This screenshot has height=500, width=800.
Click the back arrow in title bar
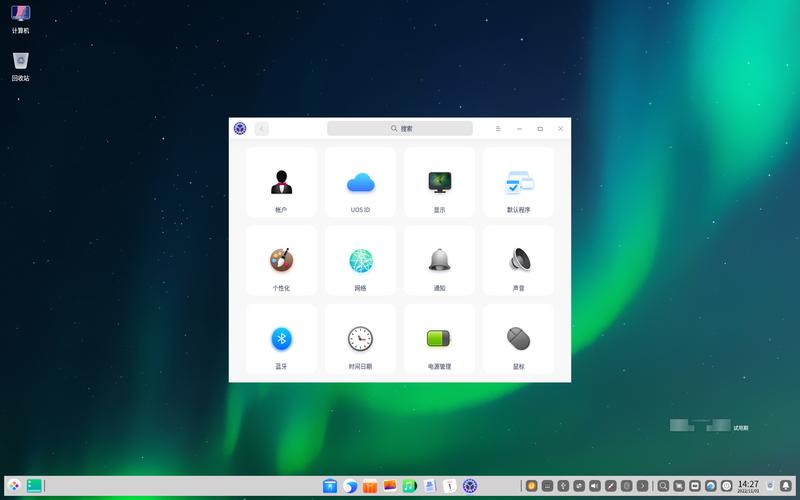(261, 129)
